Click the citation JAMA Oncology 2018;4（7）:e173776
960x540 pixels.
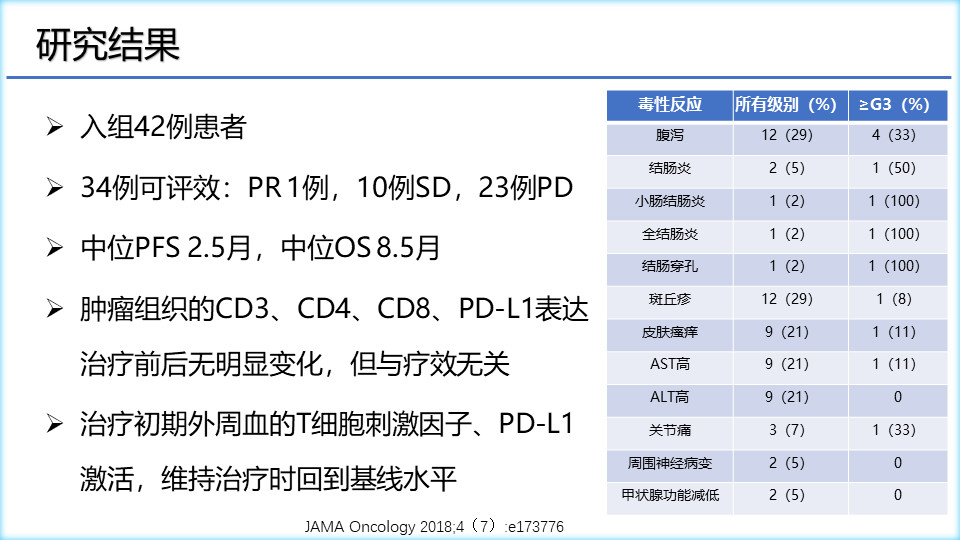(x=434, y=526)
